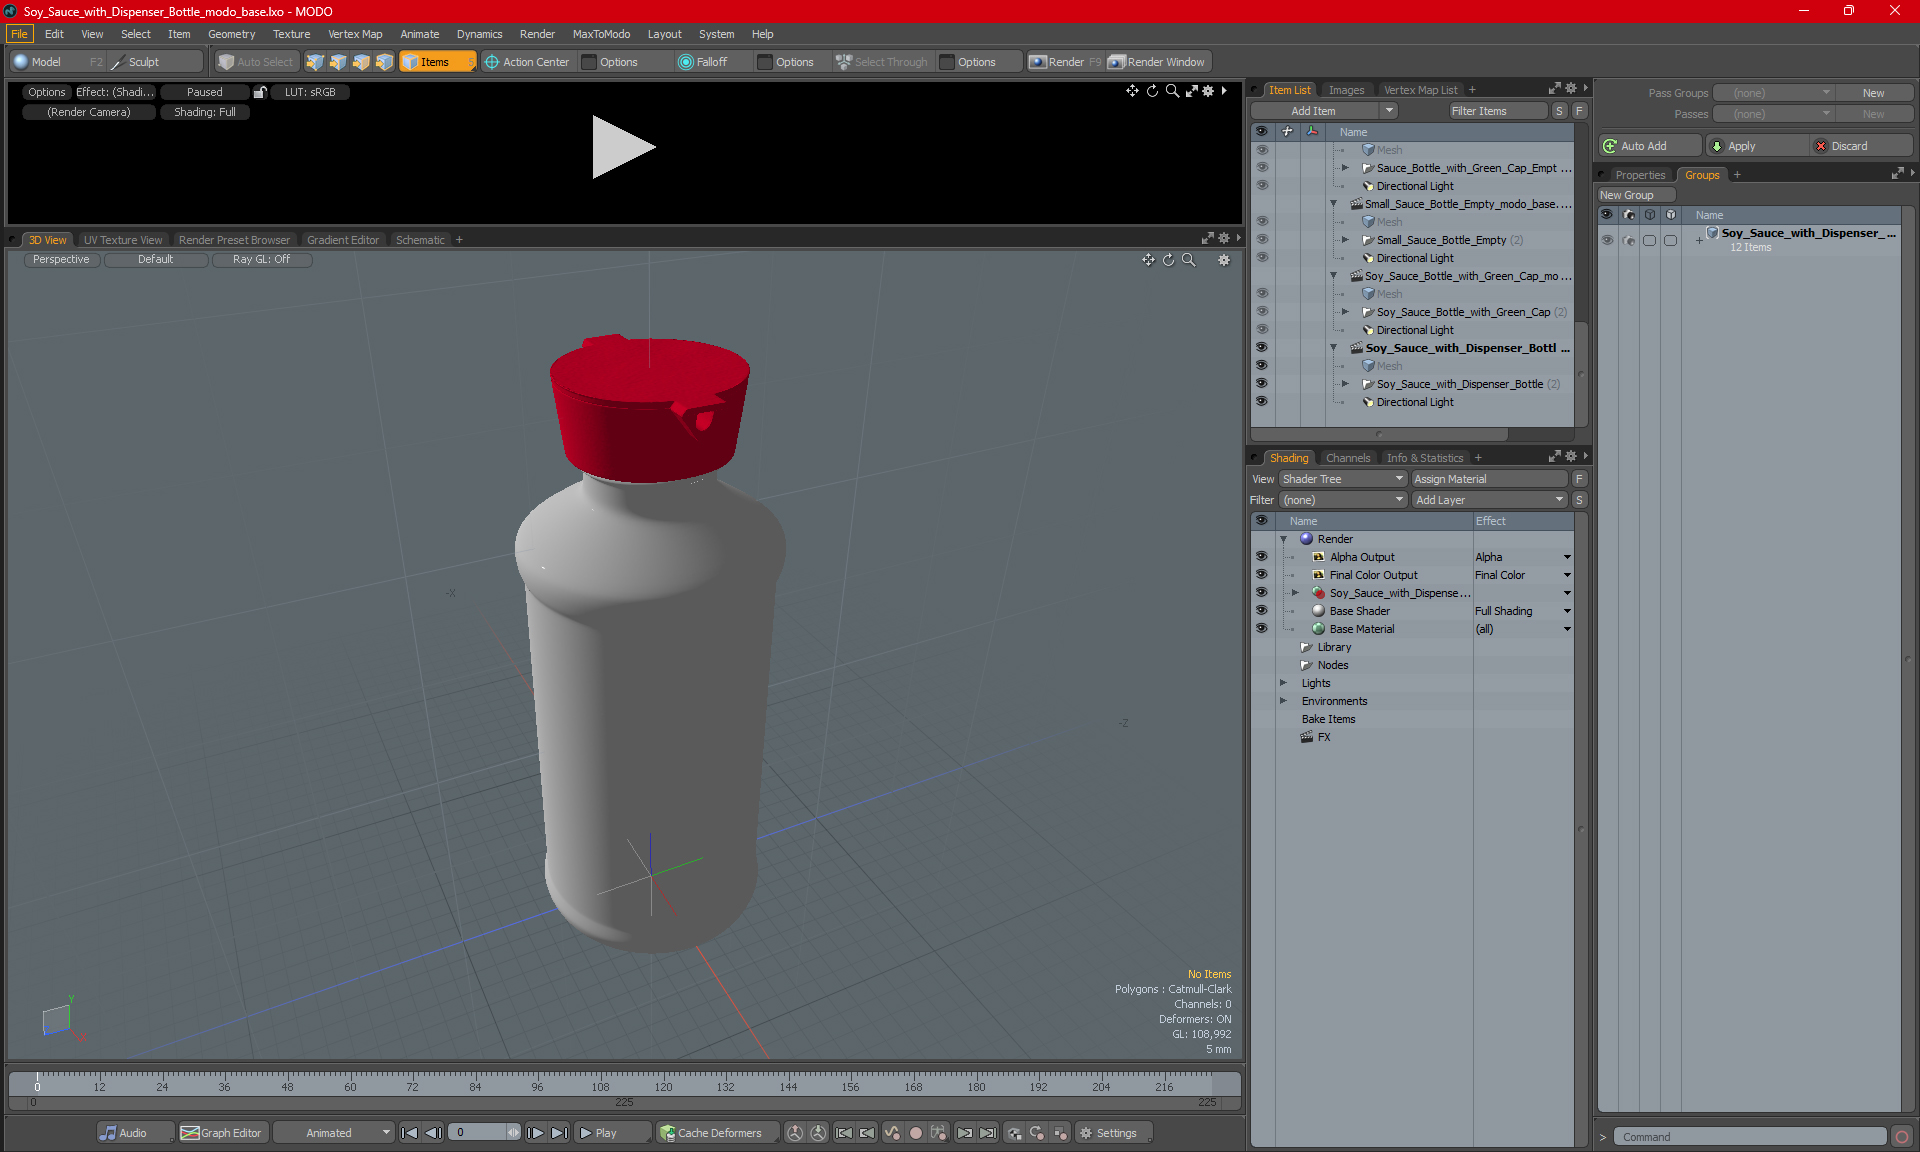Click the Auto Add button
Screen dimensions: 1920x1152
tap(1648, 146)
